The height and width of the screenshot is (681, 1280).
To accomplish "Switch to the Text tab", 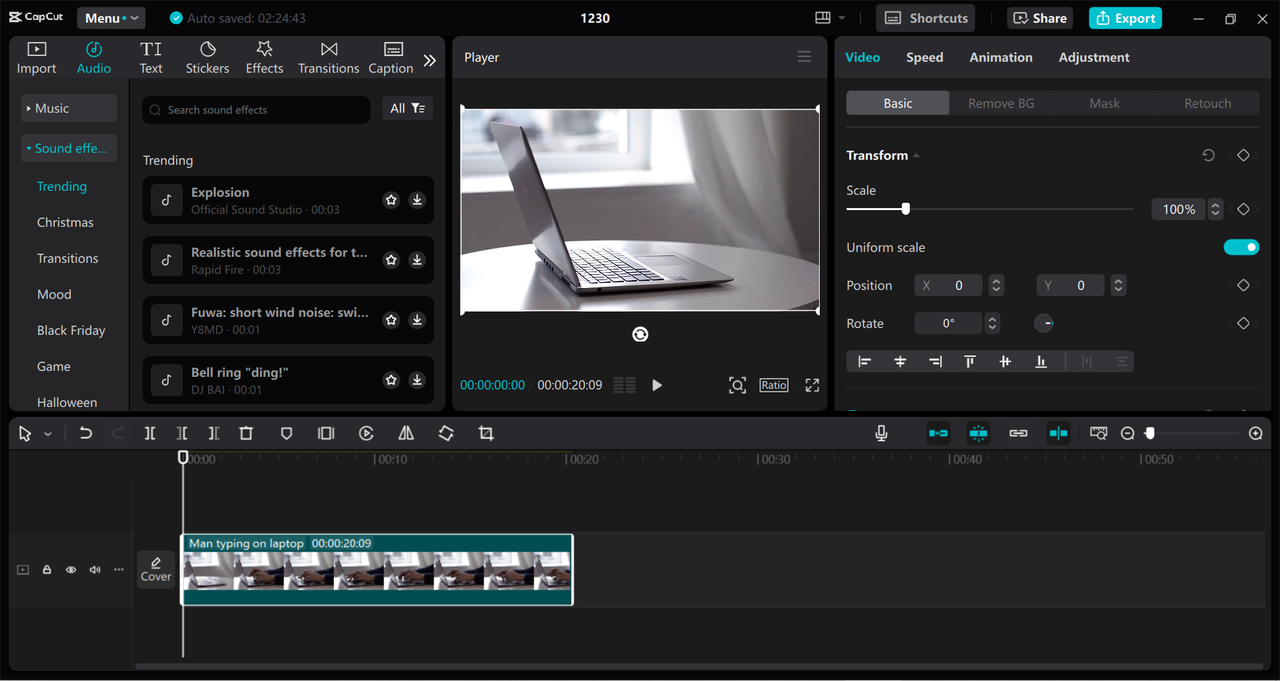I will click(151, 58).
